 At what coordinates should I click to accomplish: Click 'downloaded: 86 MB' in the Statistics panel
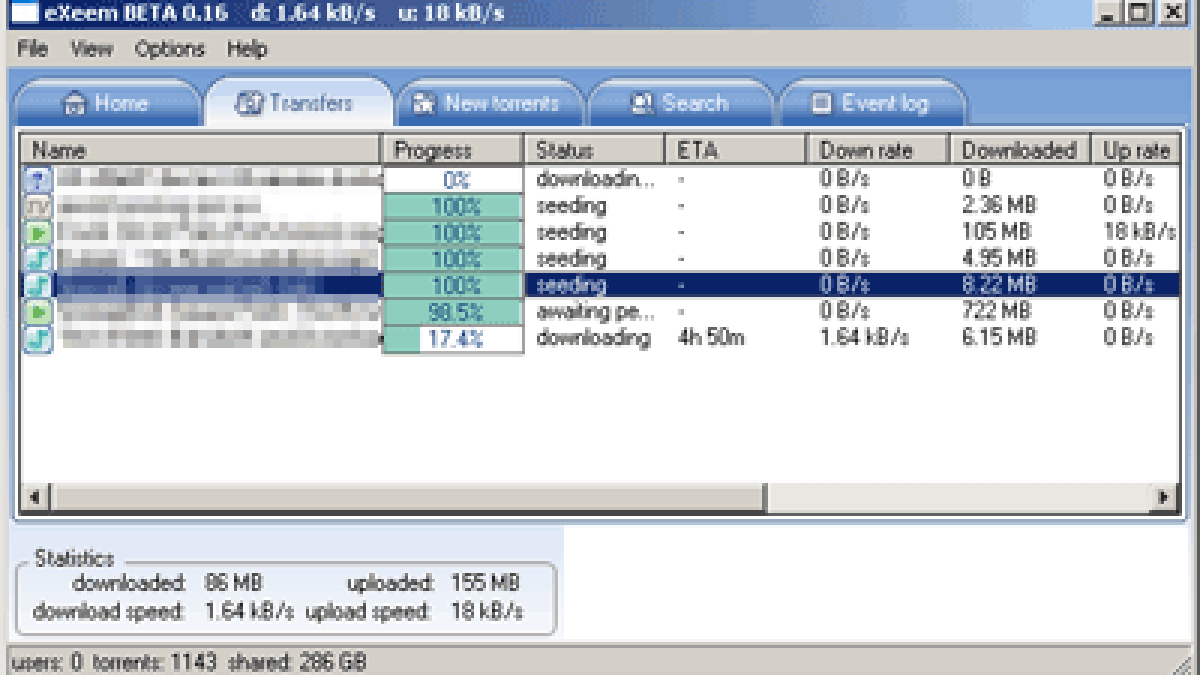(x=166, y=583)
